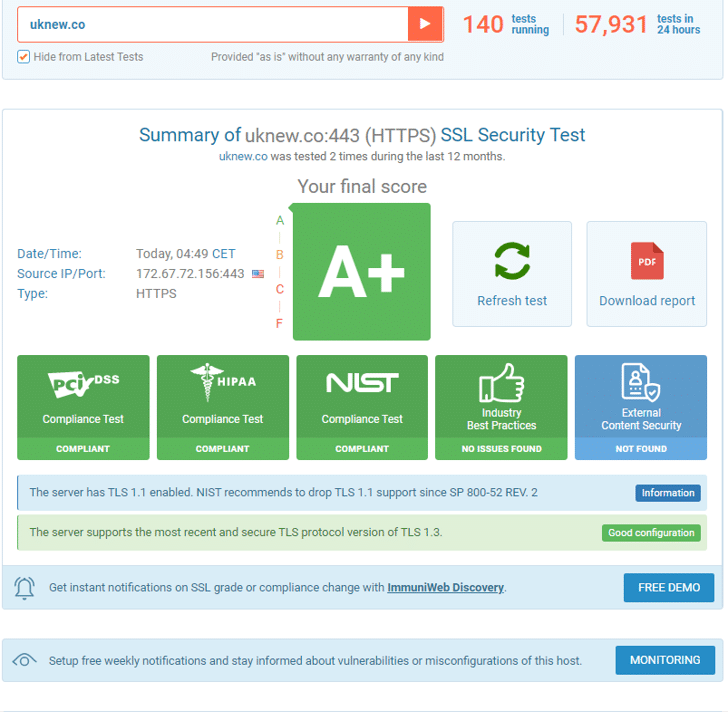This screenshot has width=728, height=712.
Task: Click the NO ISSUES FOUND status label
Action: (501, 449)
